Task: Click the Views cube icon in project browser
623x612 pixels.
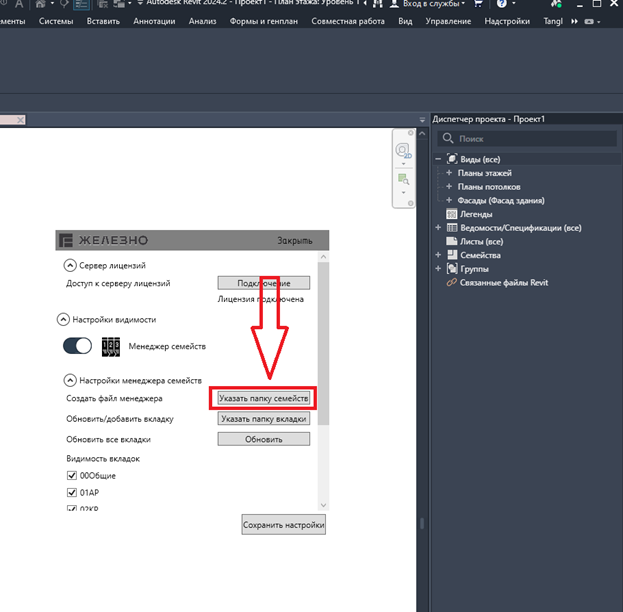Action: tap(452, 159)
